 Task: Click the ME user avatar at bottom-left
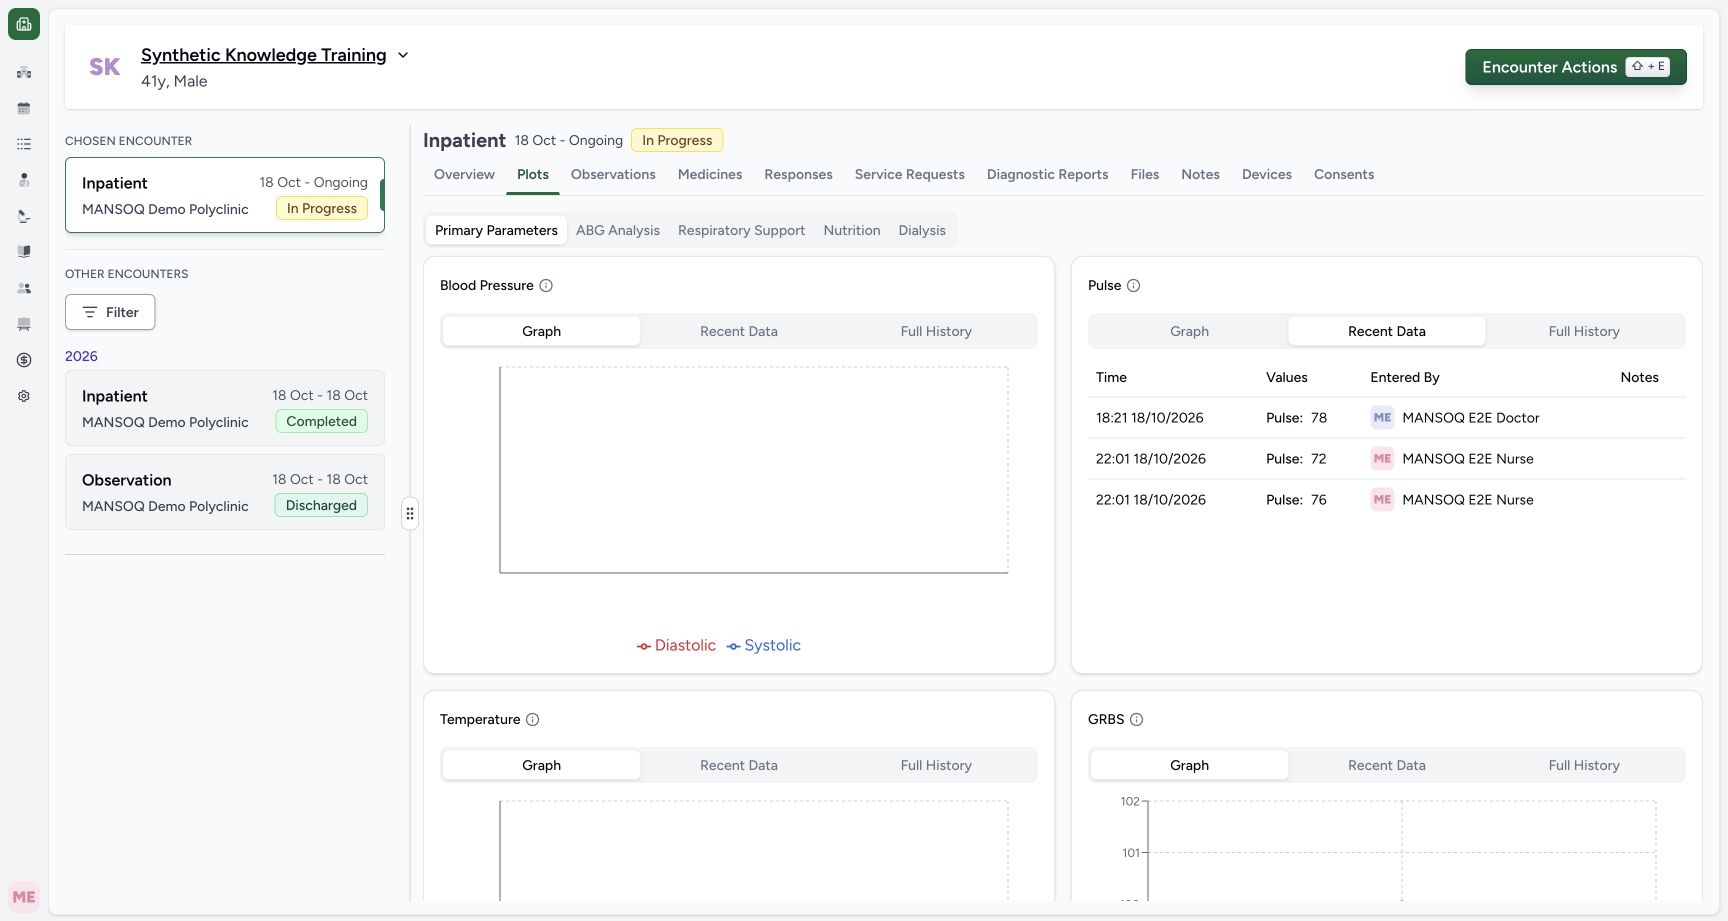pos(24,897)
